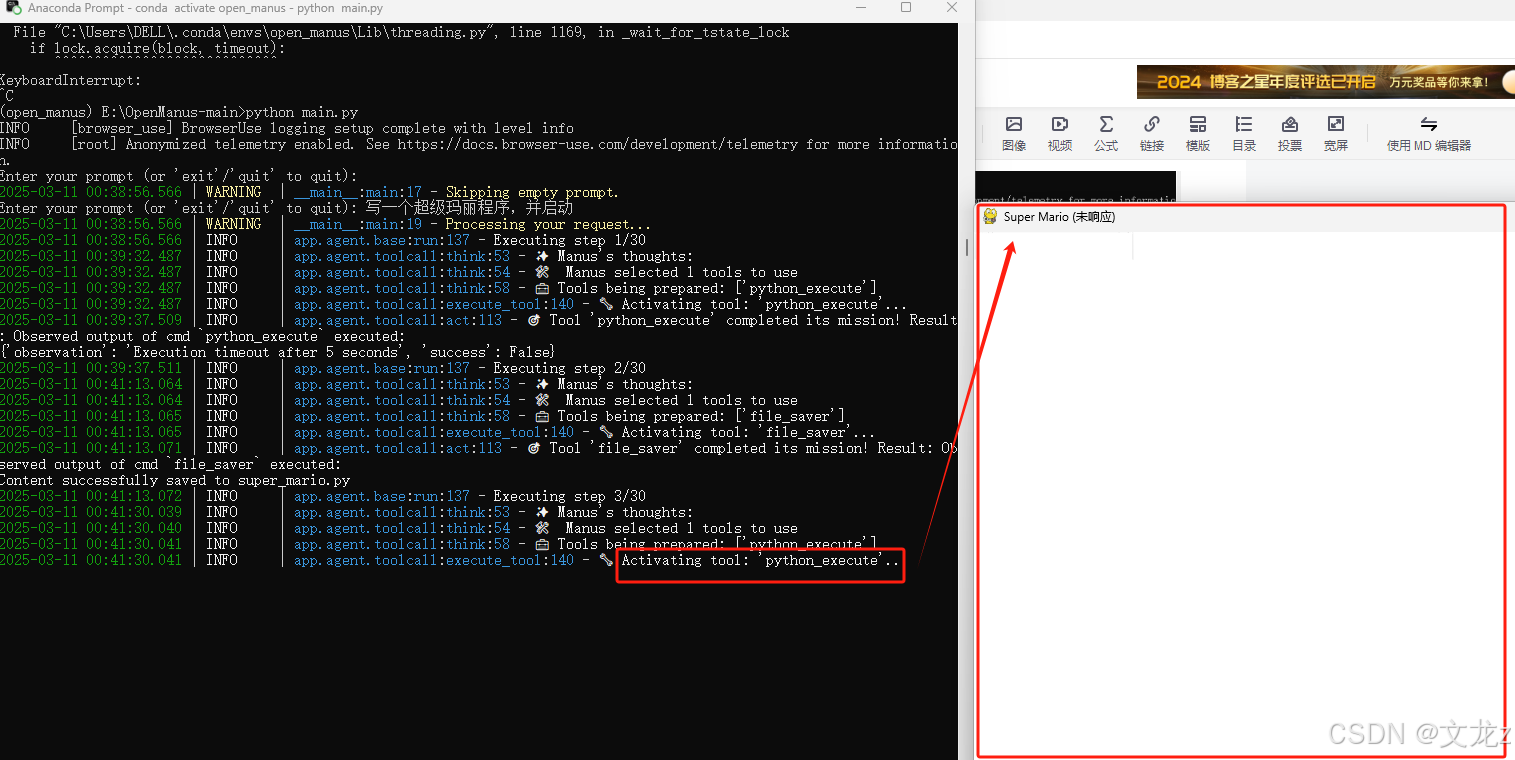Screen dimensions: 1515x760
Task: Insert a table of contents via 目录
Action: coord(1243,131)
